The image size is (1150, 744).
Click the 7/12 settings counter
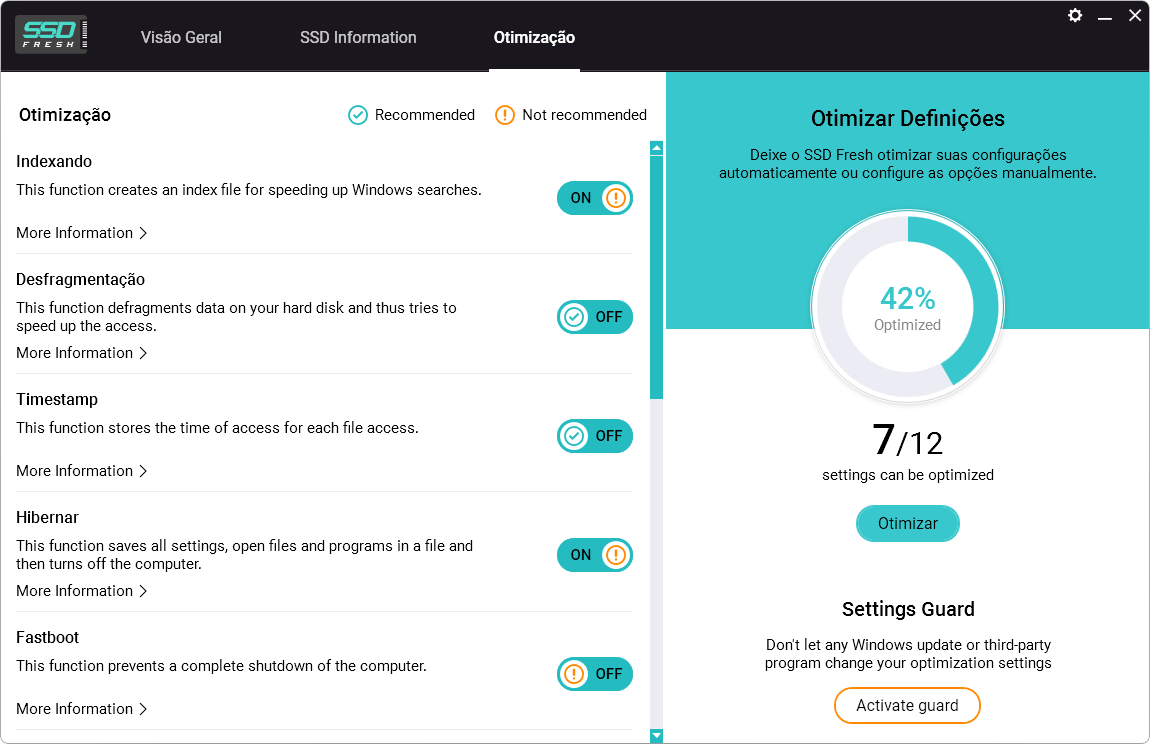tap(908, 440)
